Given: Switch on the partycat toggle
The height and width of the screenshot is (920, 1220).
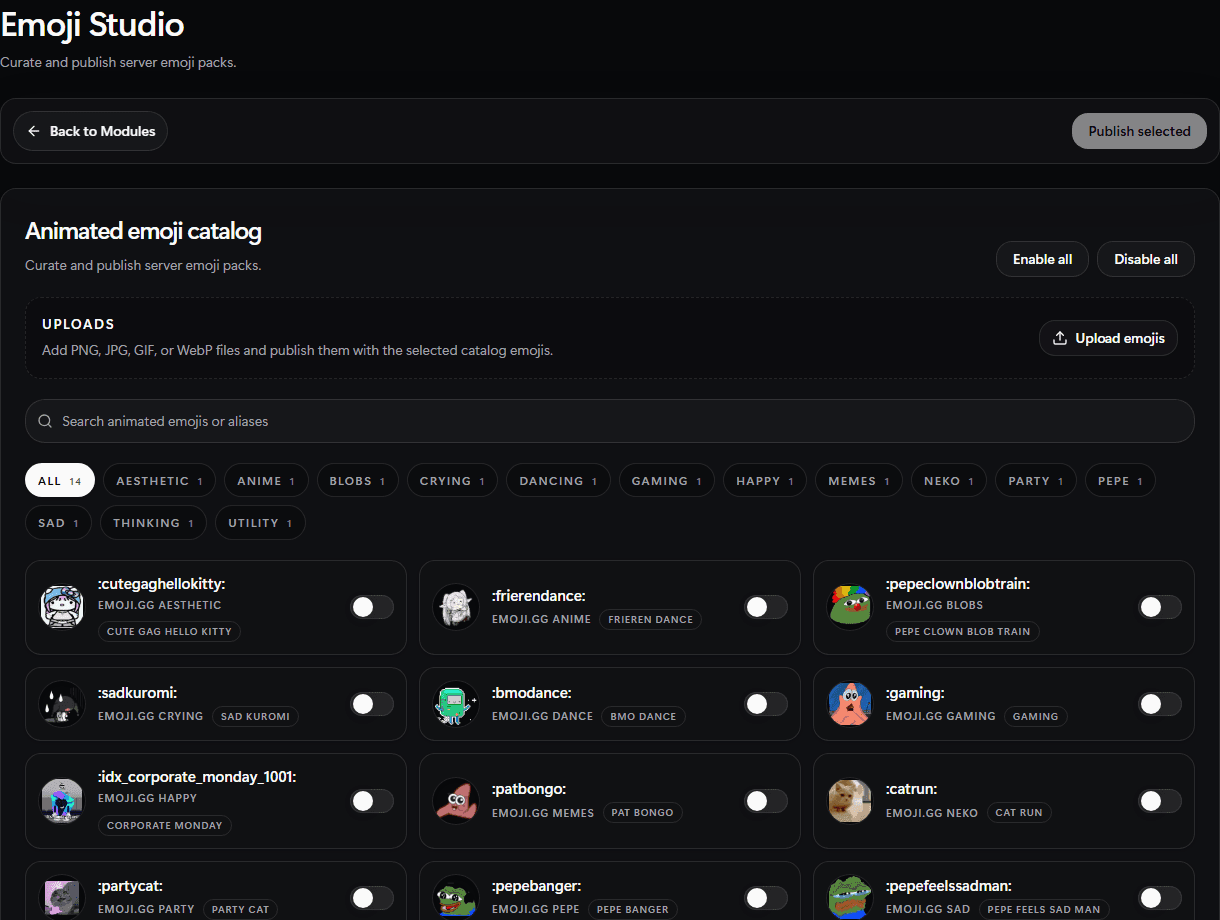Looking at the screenshot, I should pos(372,898).
